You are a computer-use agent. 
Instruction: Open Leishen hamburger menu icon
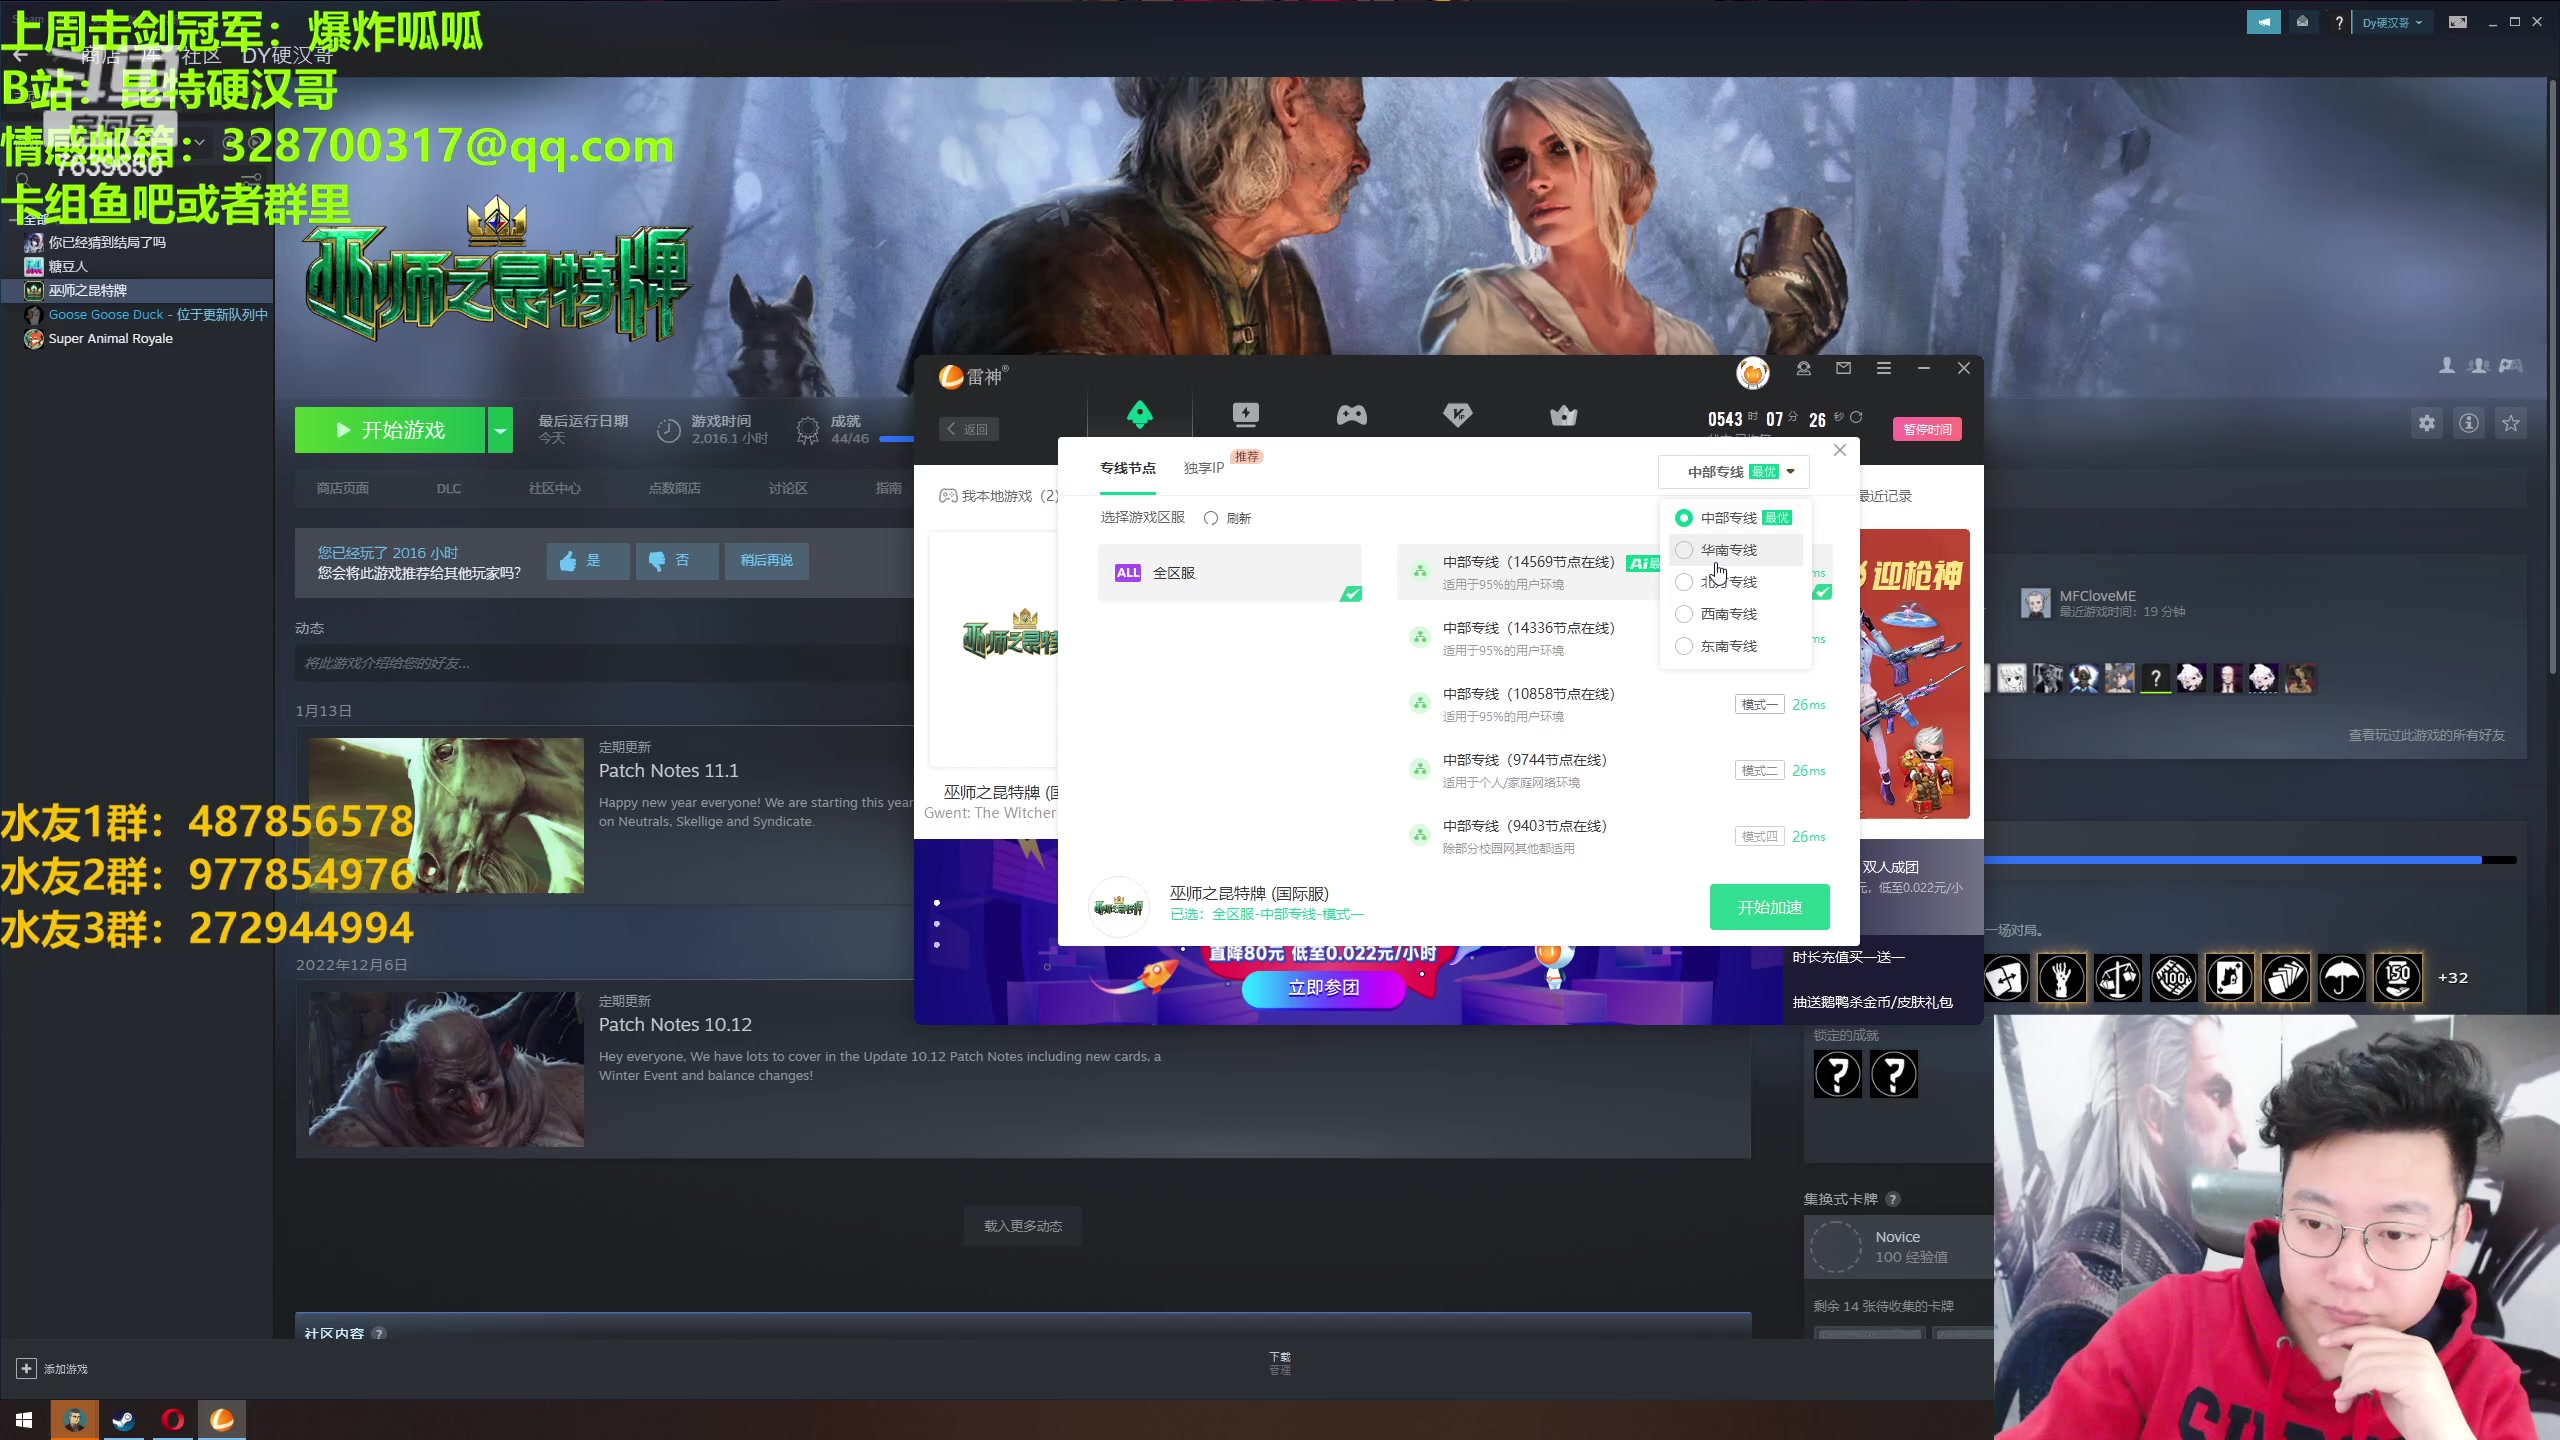[1883, 368]
